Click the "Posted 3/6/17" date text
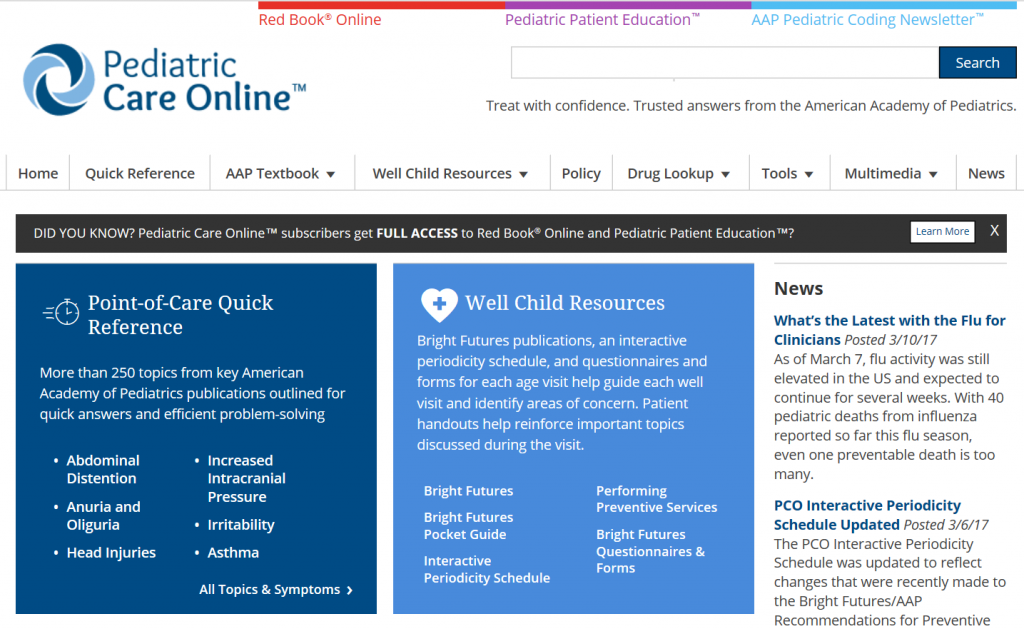The image size is (1024, 629). 946,524
